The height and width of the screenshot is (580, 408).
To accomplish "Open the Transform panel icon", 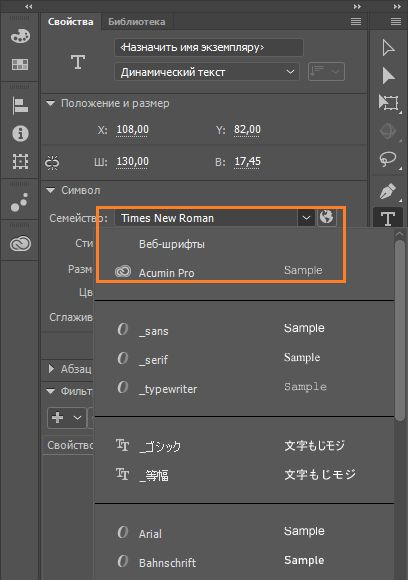I will [20, 161].
